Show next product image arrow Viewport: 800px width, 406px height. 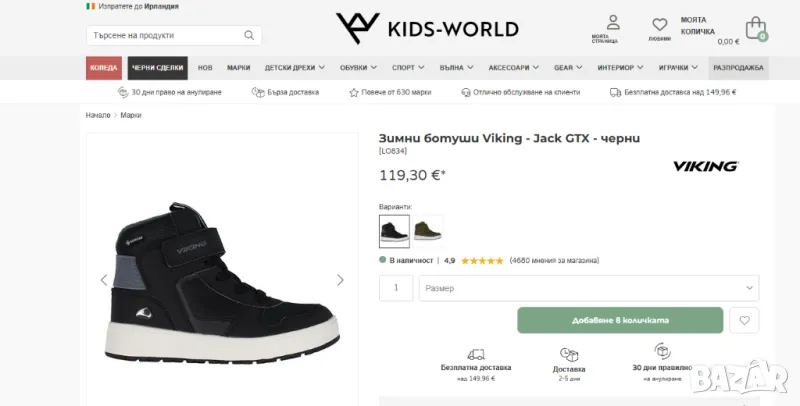[x=340, y=280]
